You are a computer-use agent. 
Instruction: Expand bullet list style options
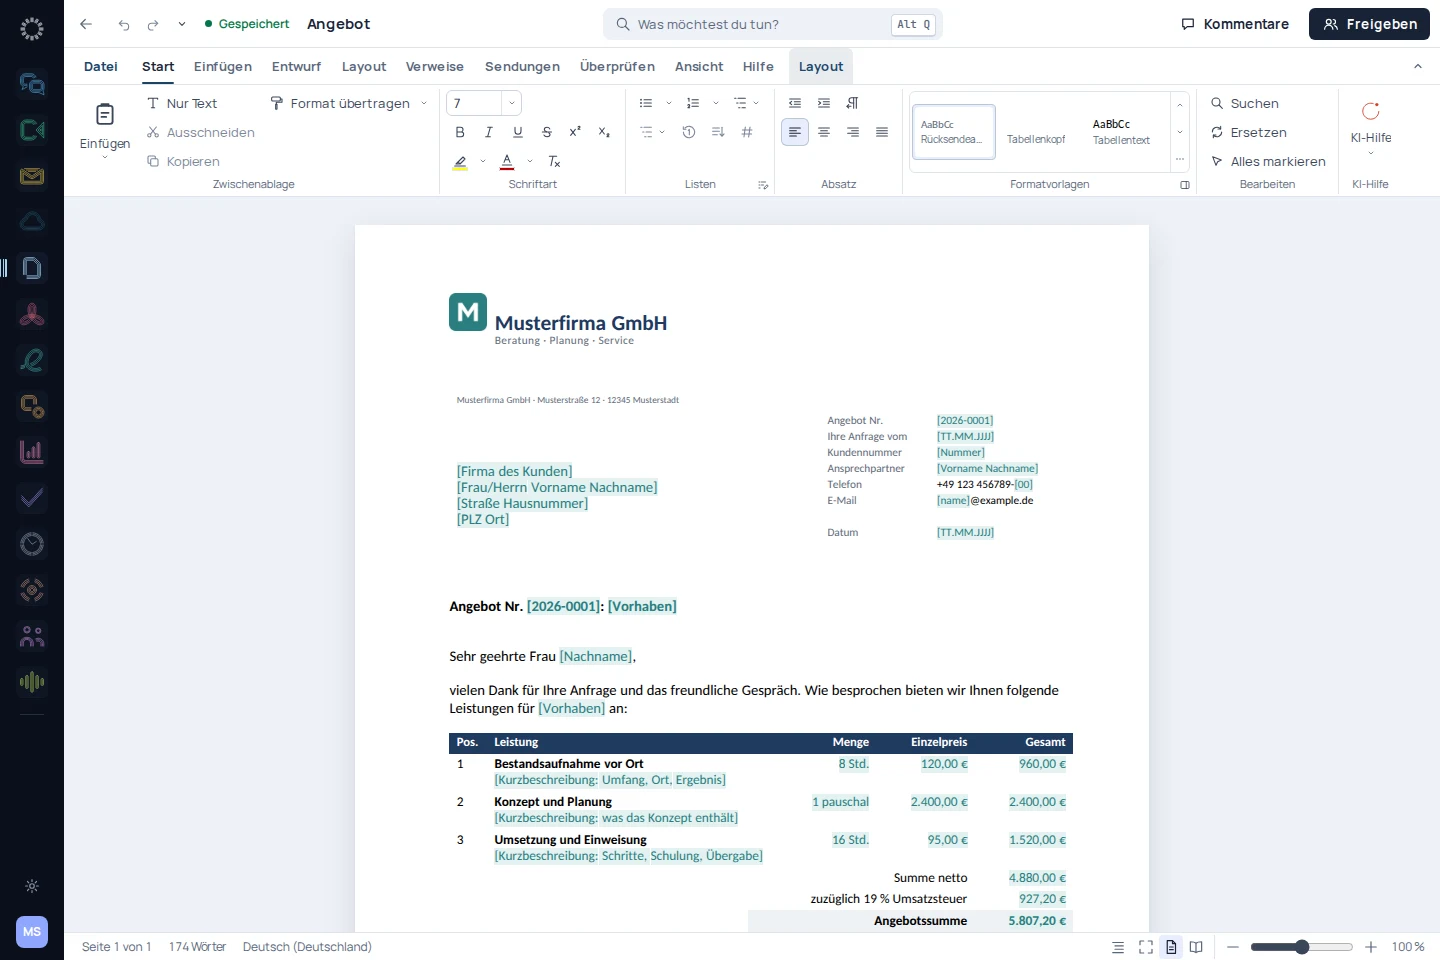tap(669, 103)
